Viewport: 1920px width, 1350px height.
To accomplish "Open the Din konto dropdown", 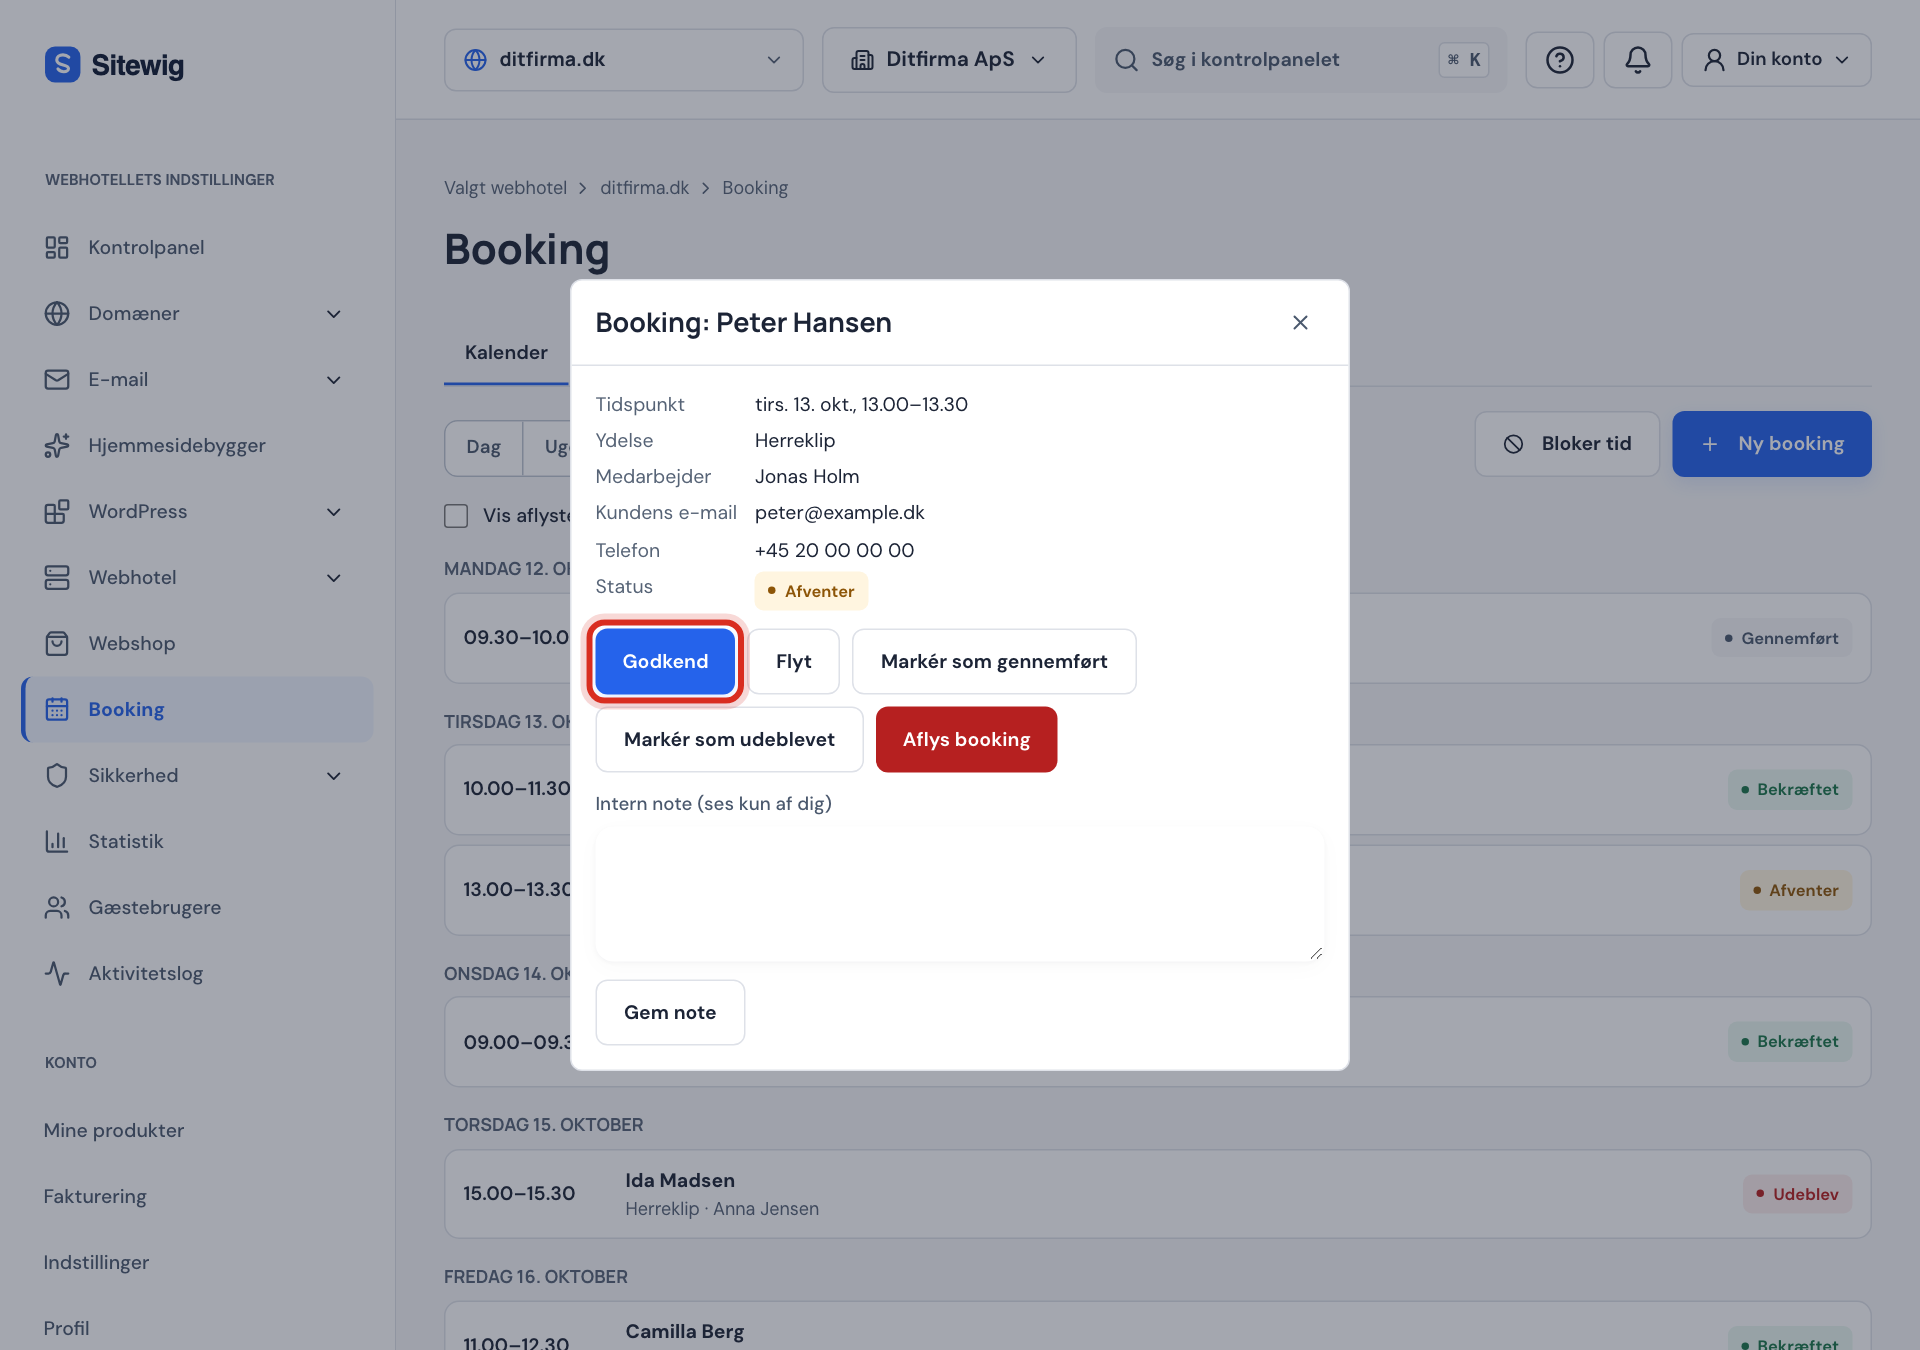I will (x=1776, y=60).
